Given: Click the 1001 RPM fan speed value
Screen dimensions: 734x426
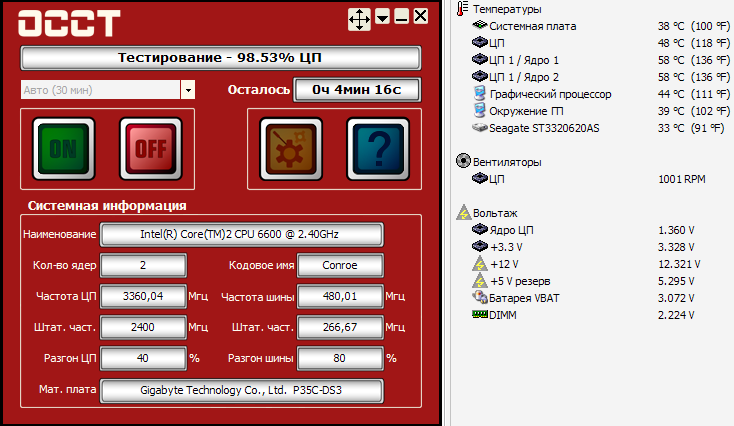Looking at the screenshot, I should coord(682,179).
